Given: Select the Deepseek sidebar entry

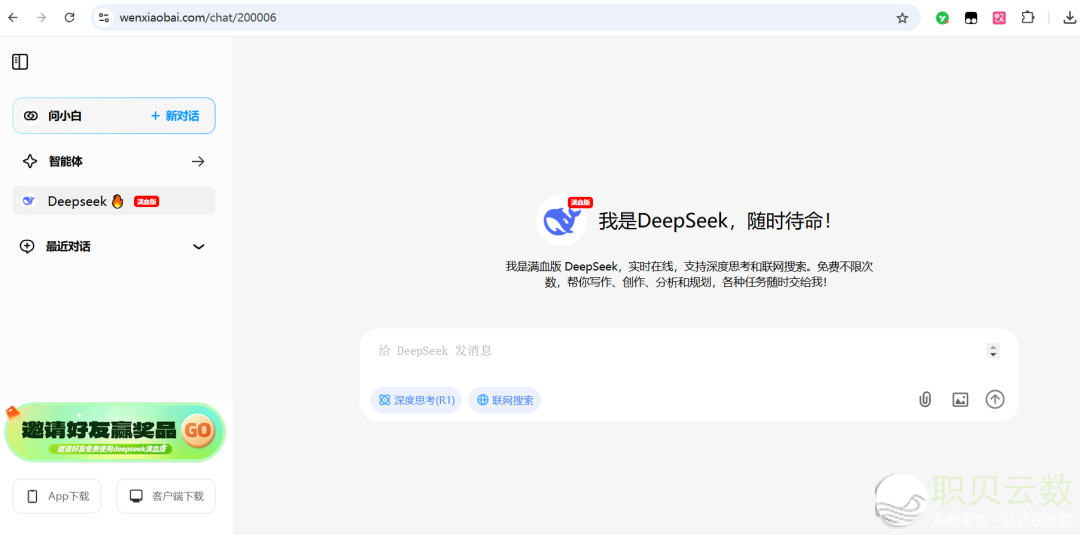Looking at the screenshot, I should coord(114,200).
